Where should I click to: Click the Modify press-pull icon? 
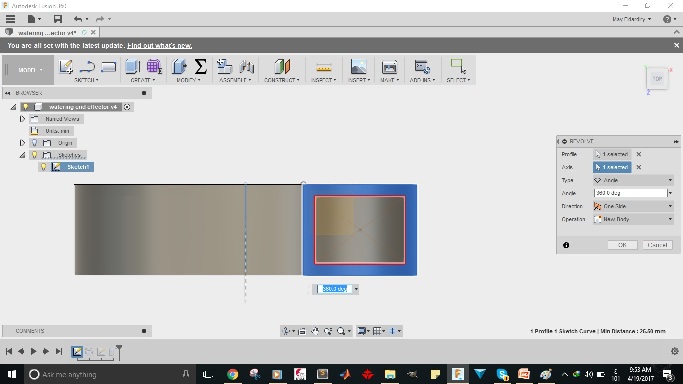[179, 67]
